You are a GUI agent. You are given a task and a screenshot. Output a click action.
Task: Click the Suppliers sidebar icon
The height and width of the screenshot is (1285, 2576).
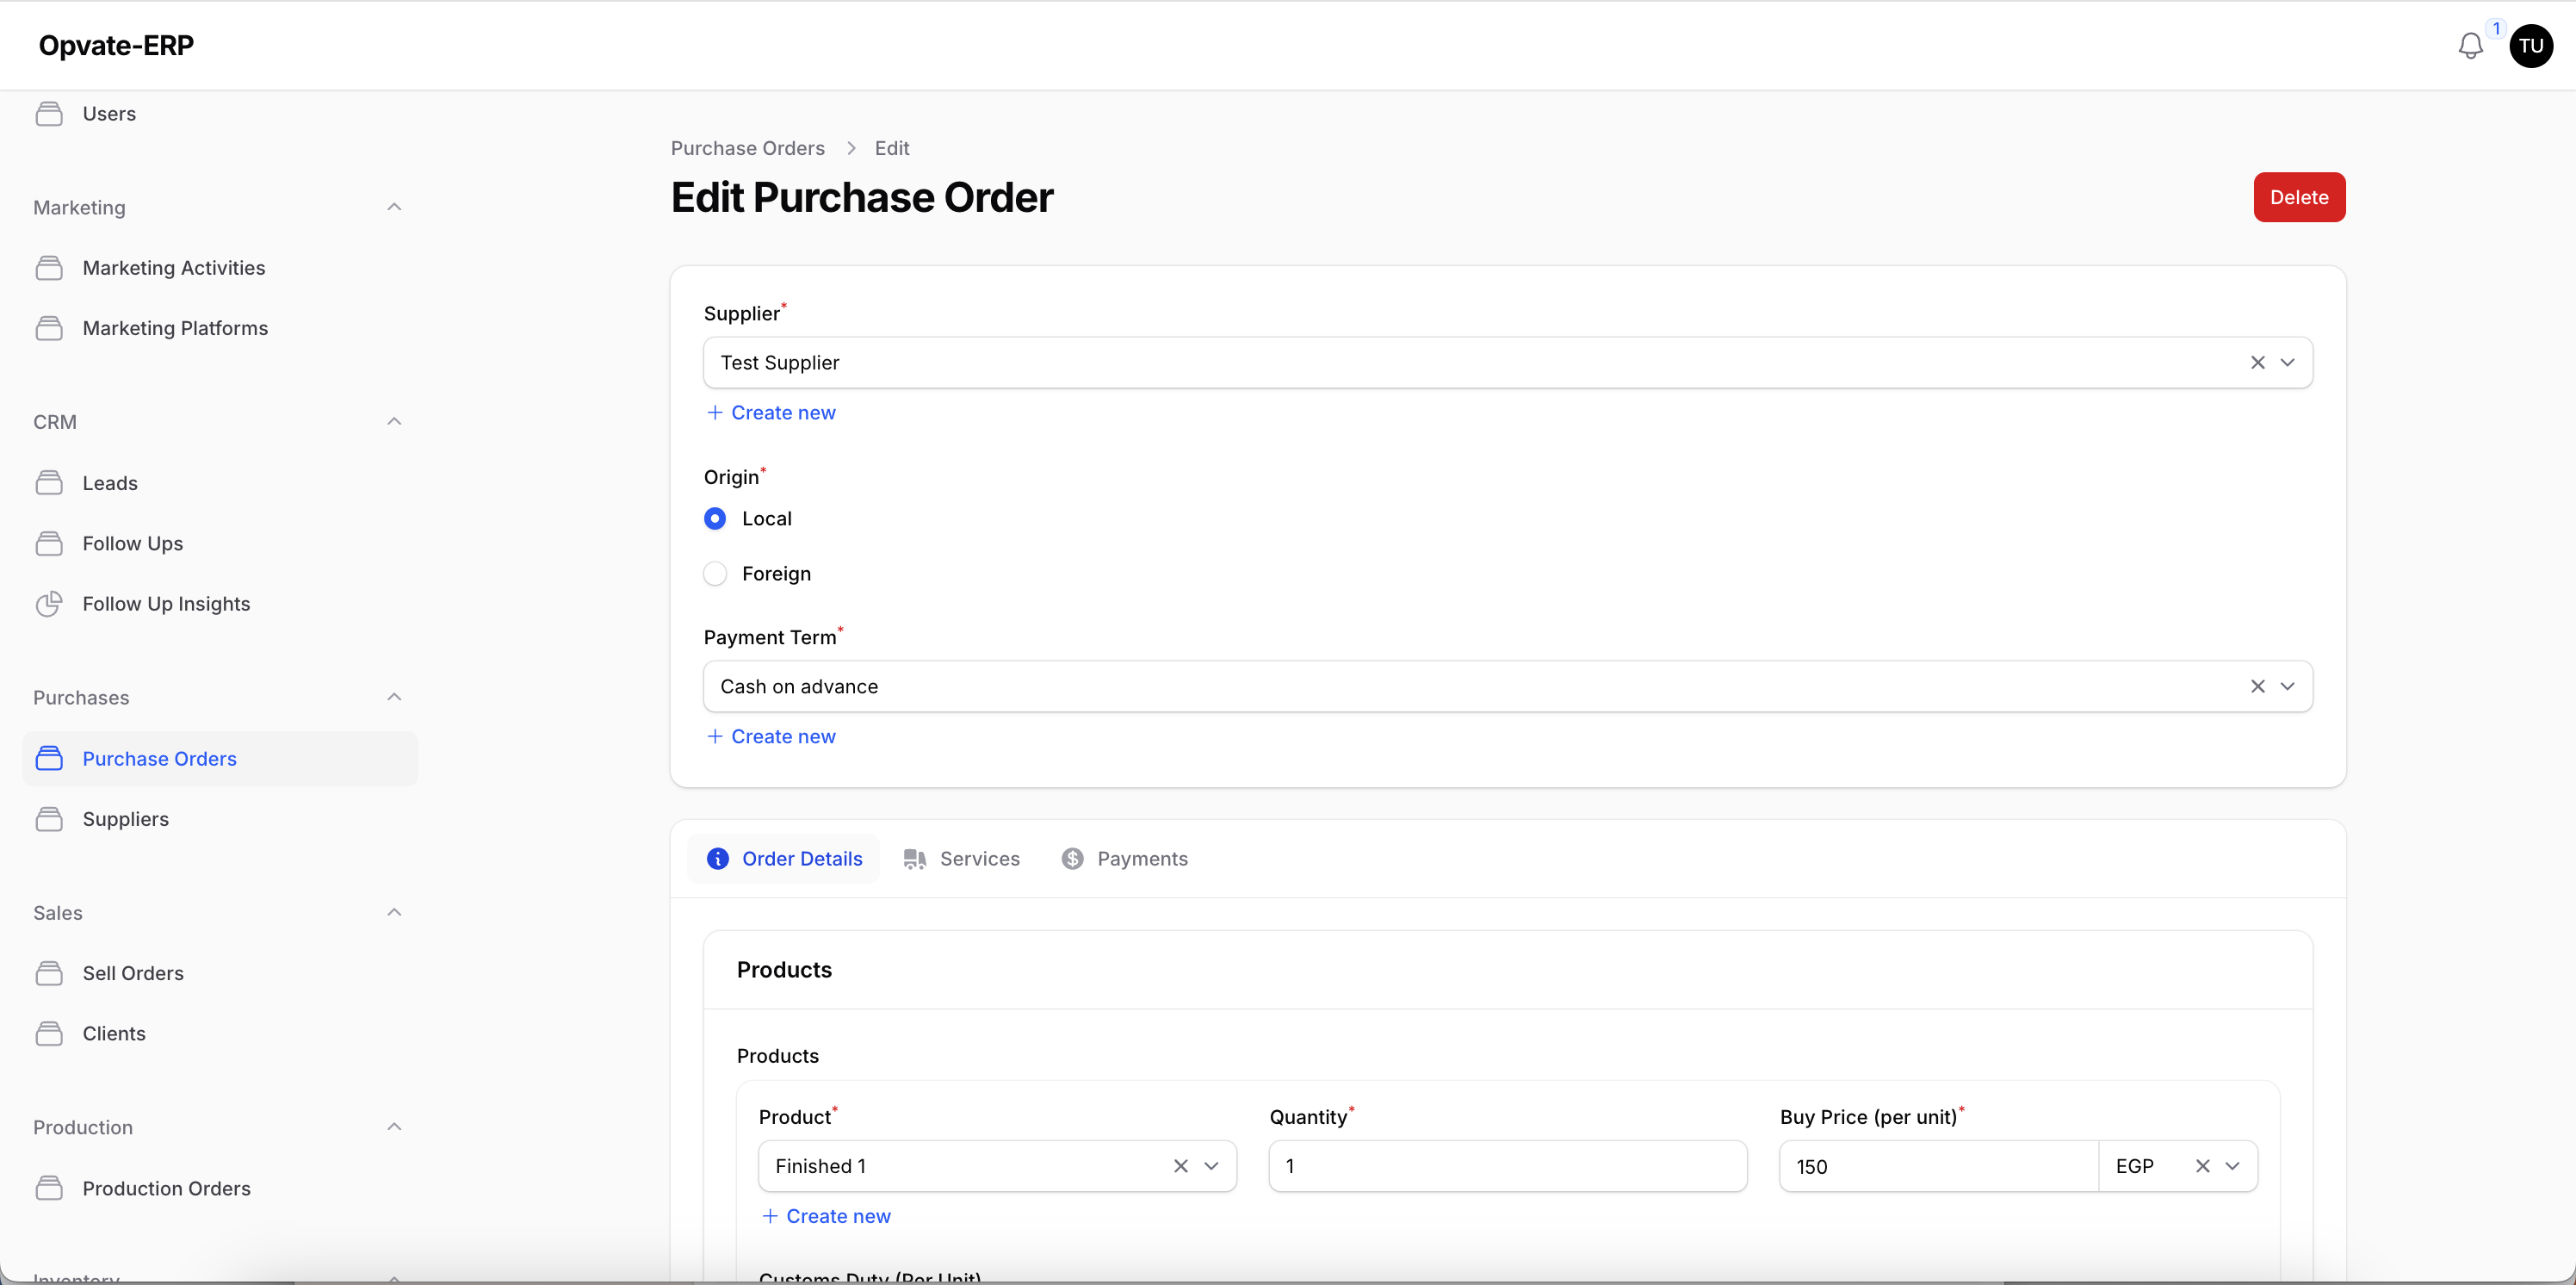click(x=49, y=819)
